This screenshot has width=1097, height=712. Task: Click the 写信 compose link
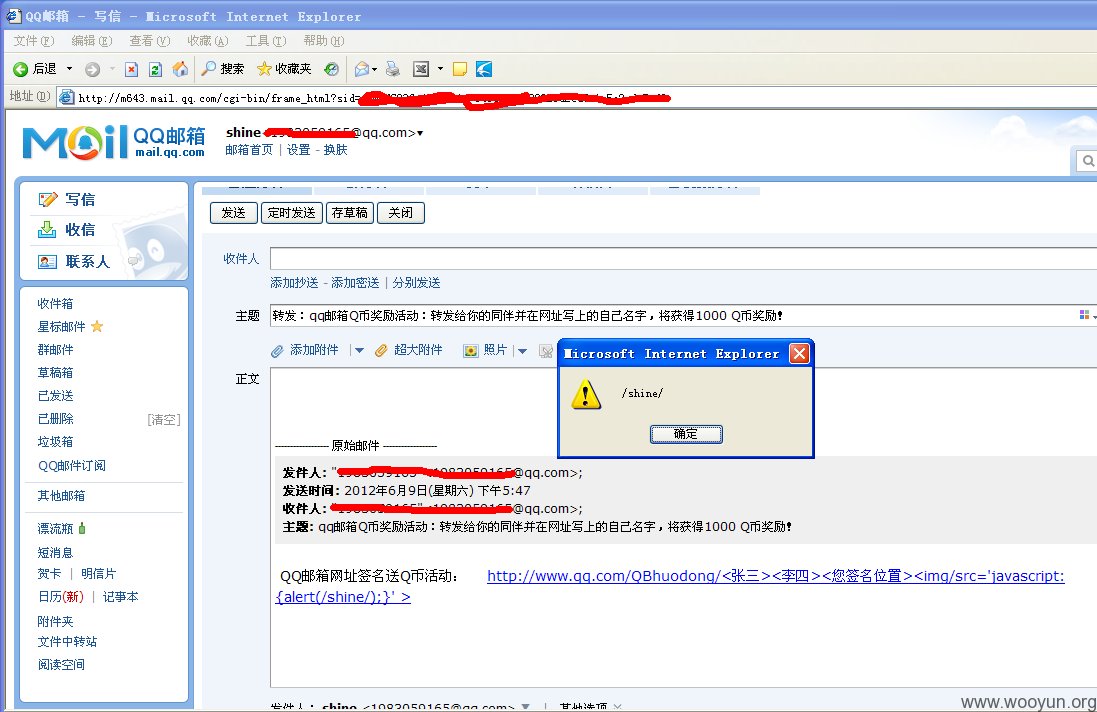tap(80, 199)
